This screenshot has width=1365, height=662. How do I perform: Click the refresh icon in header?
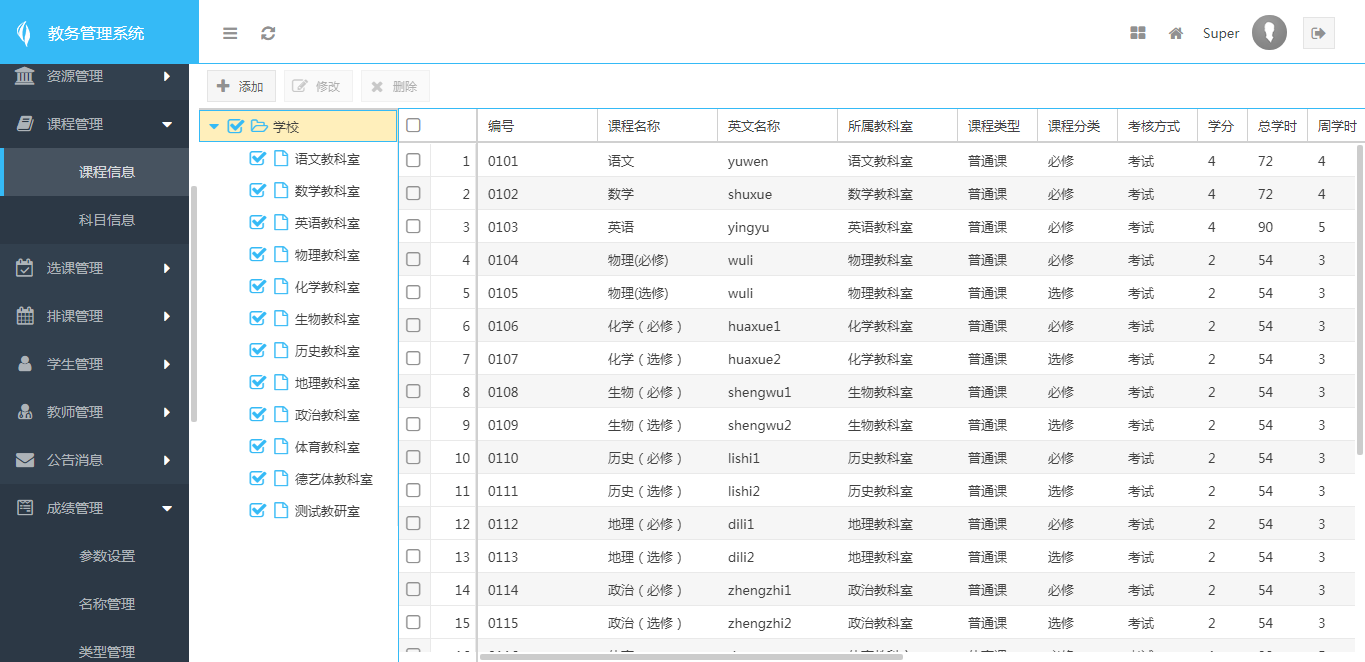pyautogui.click(x=268, y=33)
